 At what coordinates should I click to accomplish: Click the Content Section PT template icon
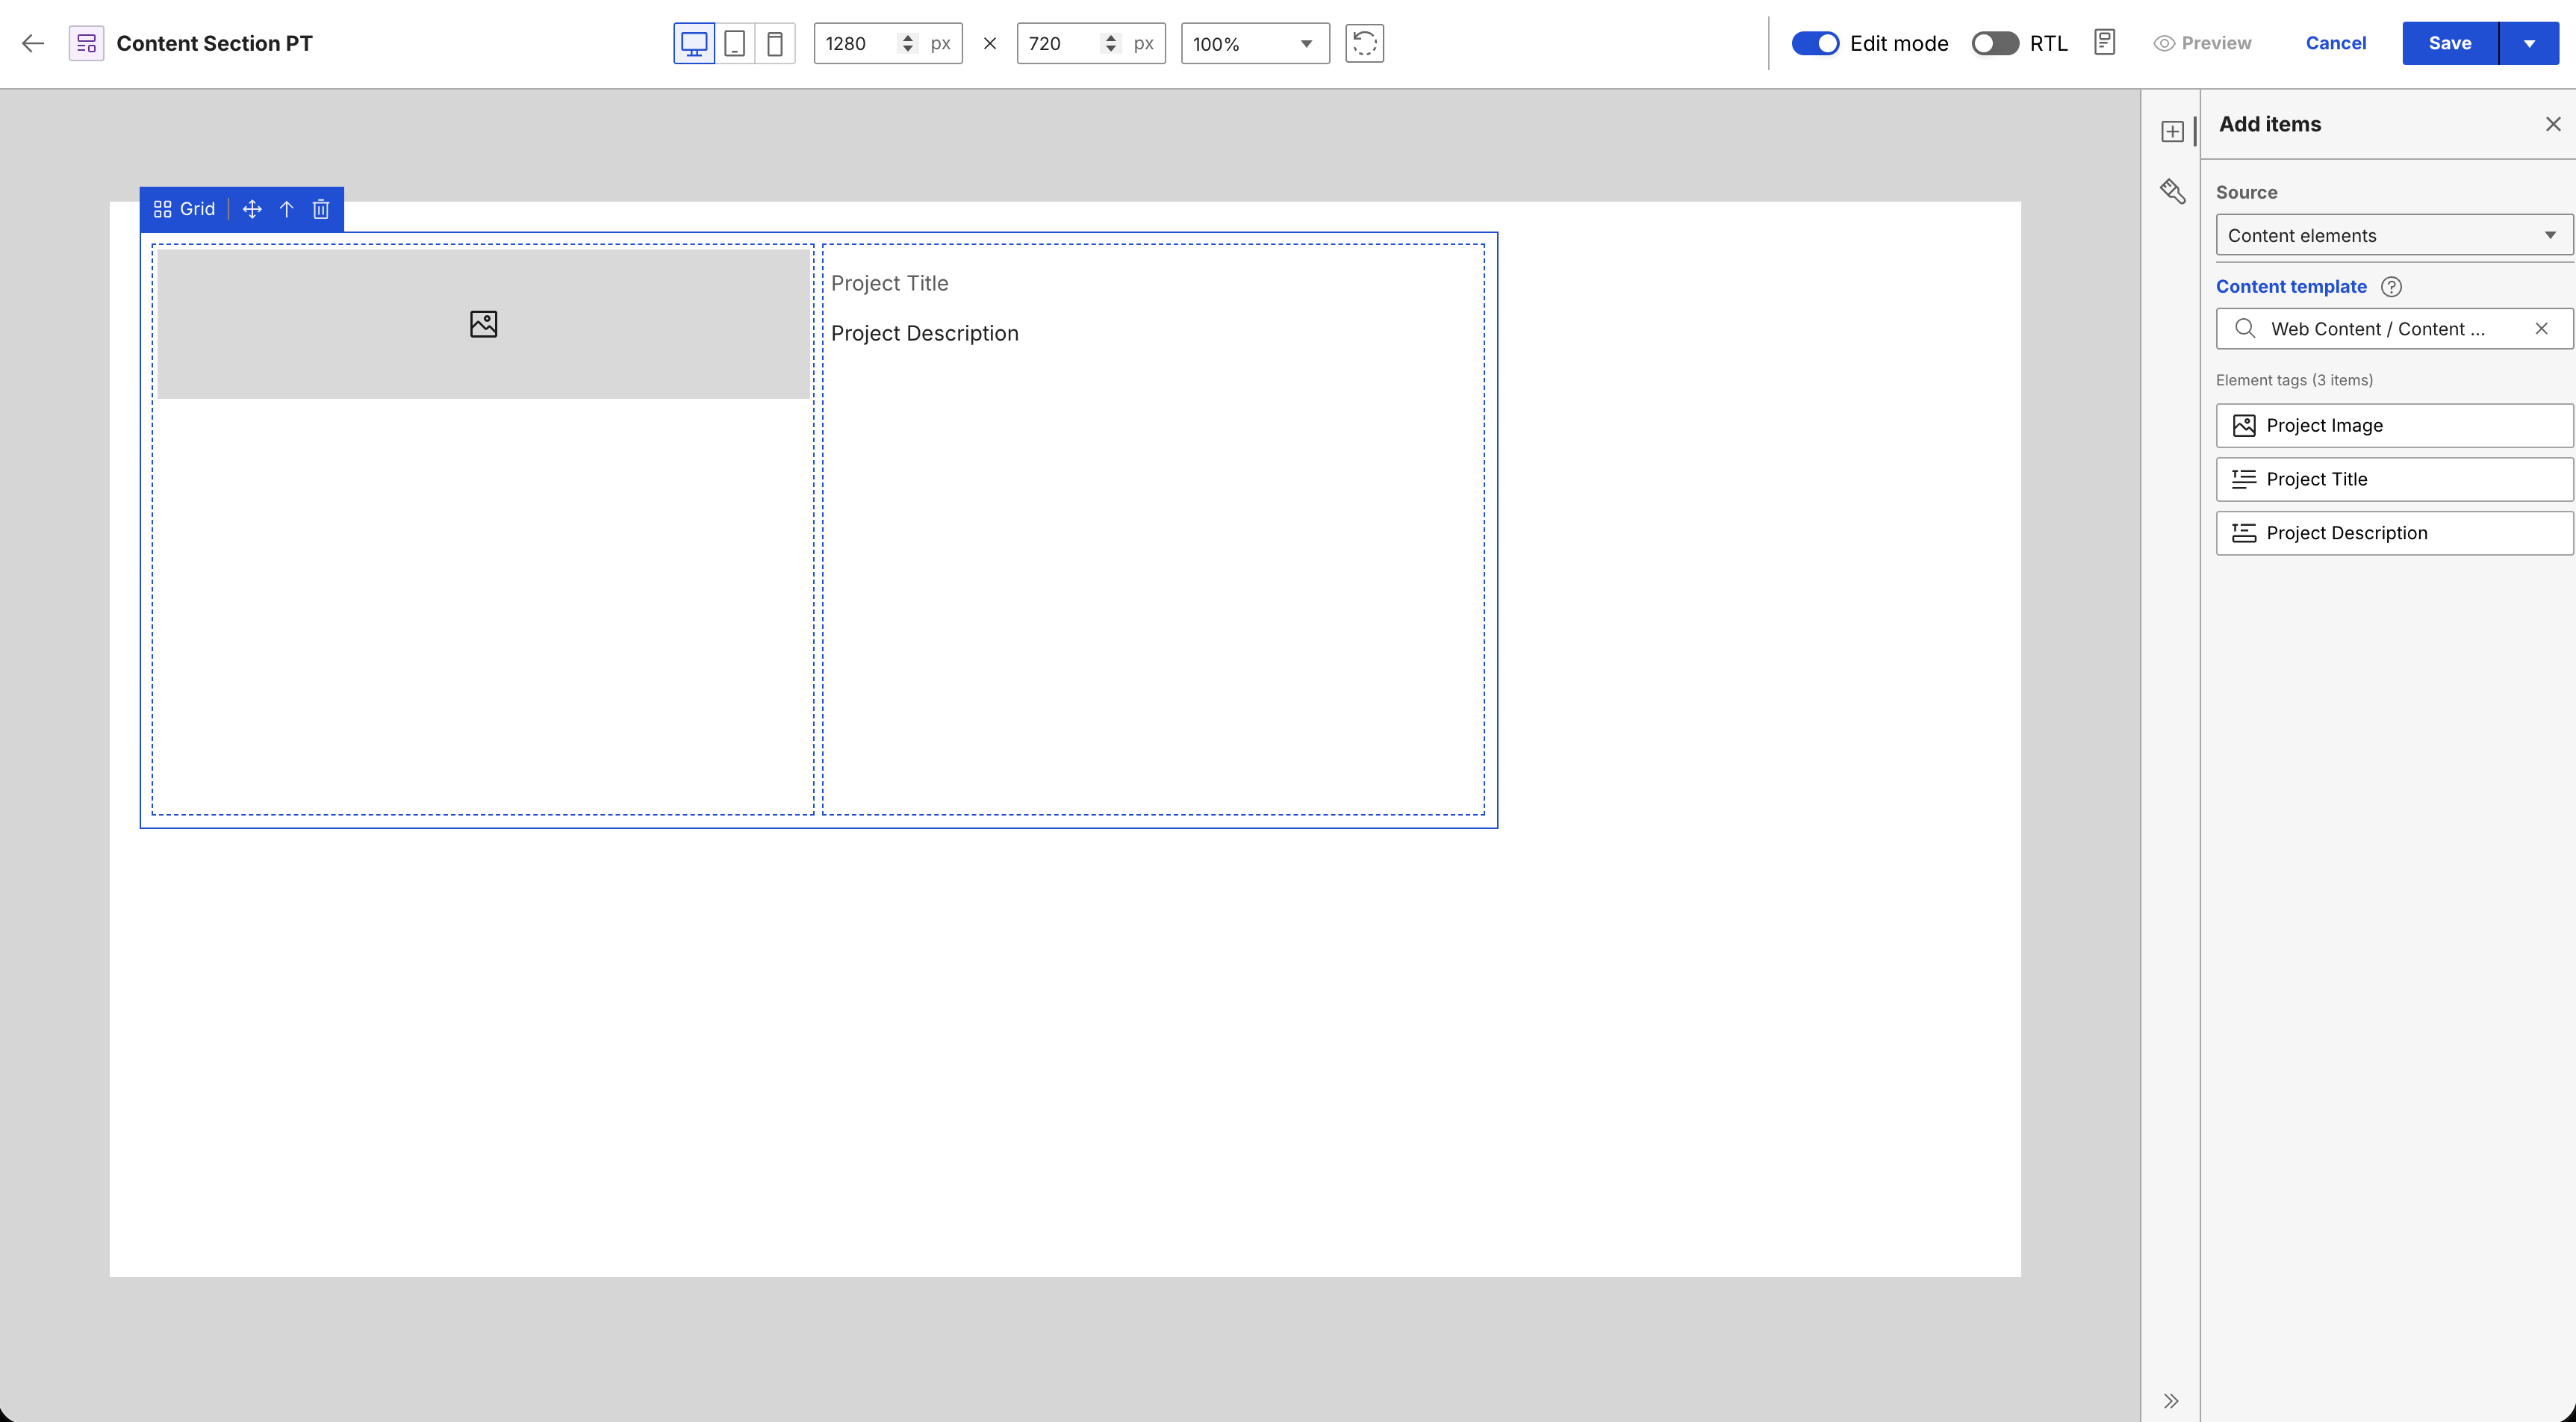[87, 43]
